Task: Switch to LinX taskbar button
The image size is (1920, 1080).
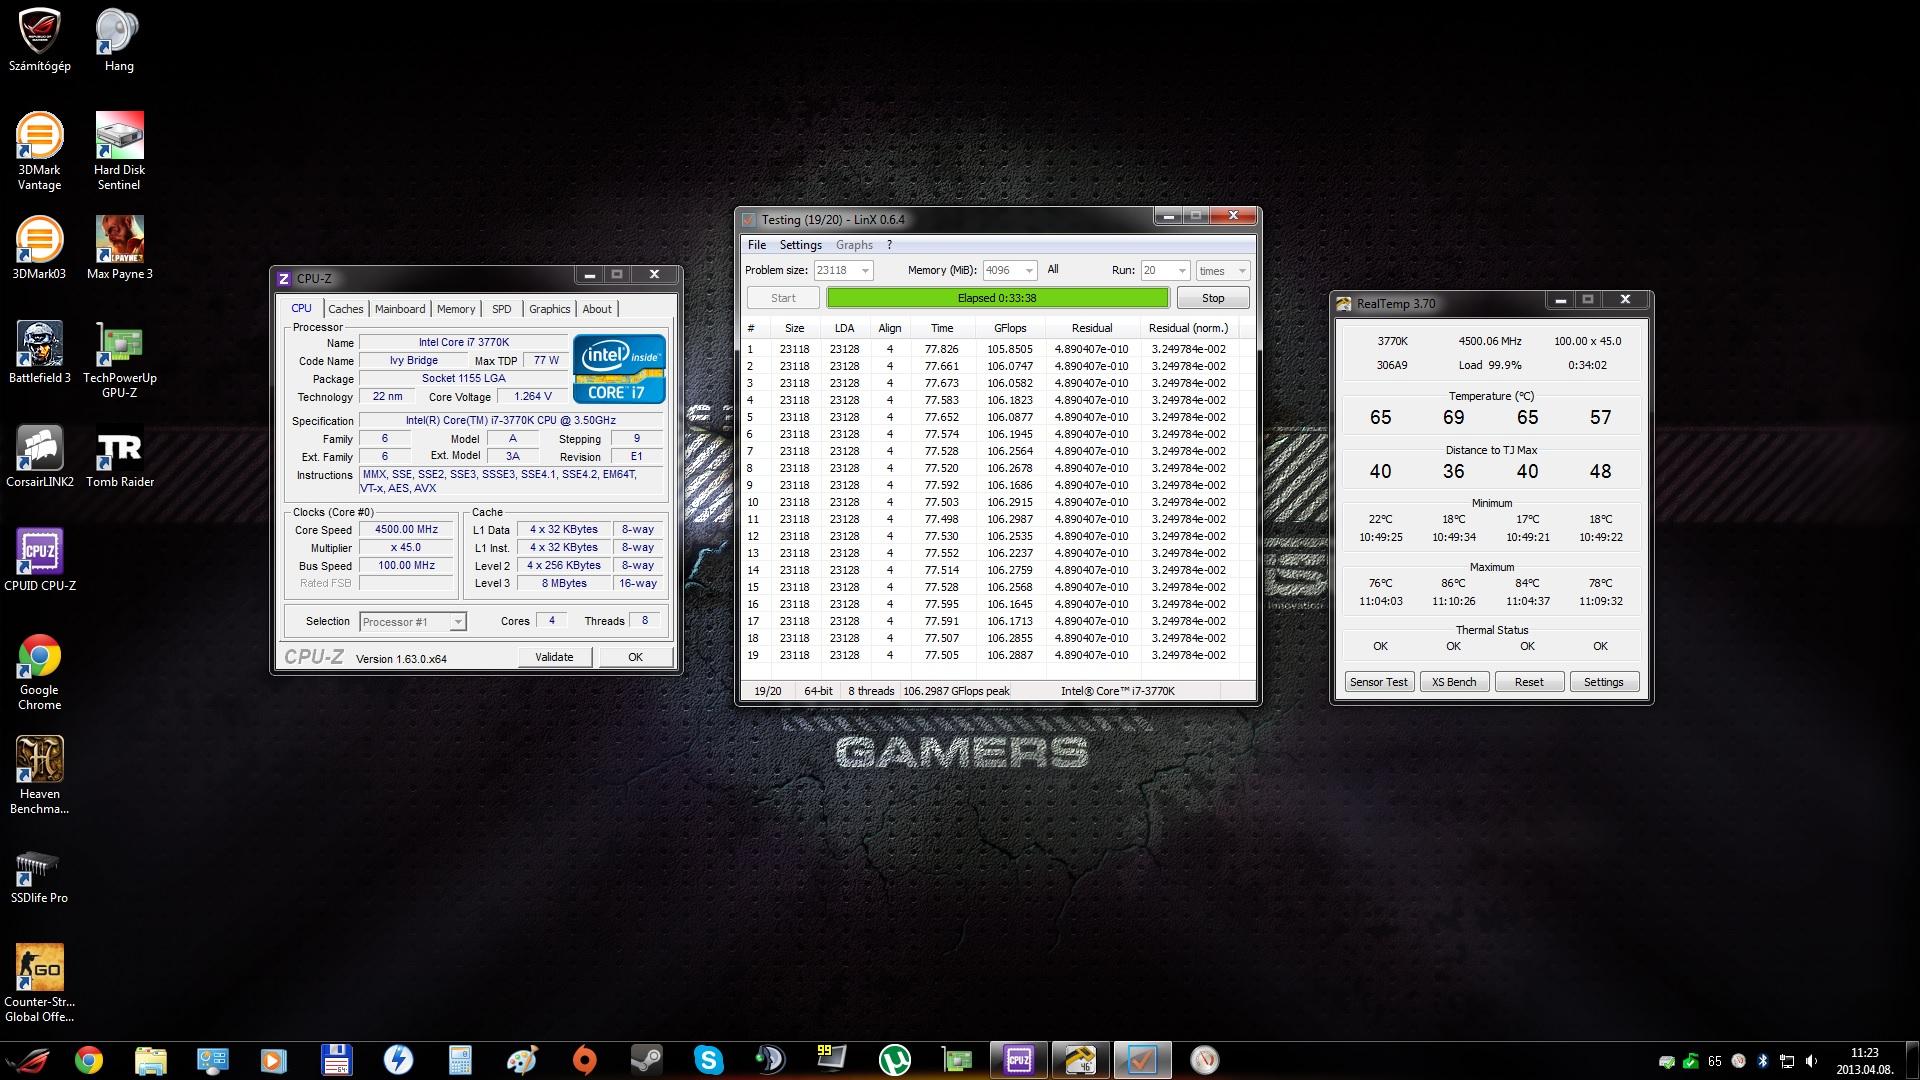Action: (x=1142, y=1060)
